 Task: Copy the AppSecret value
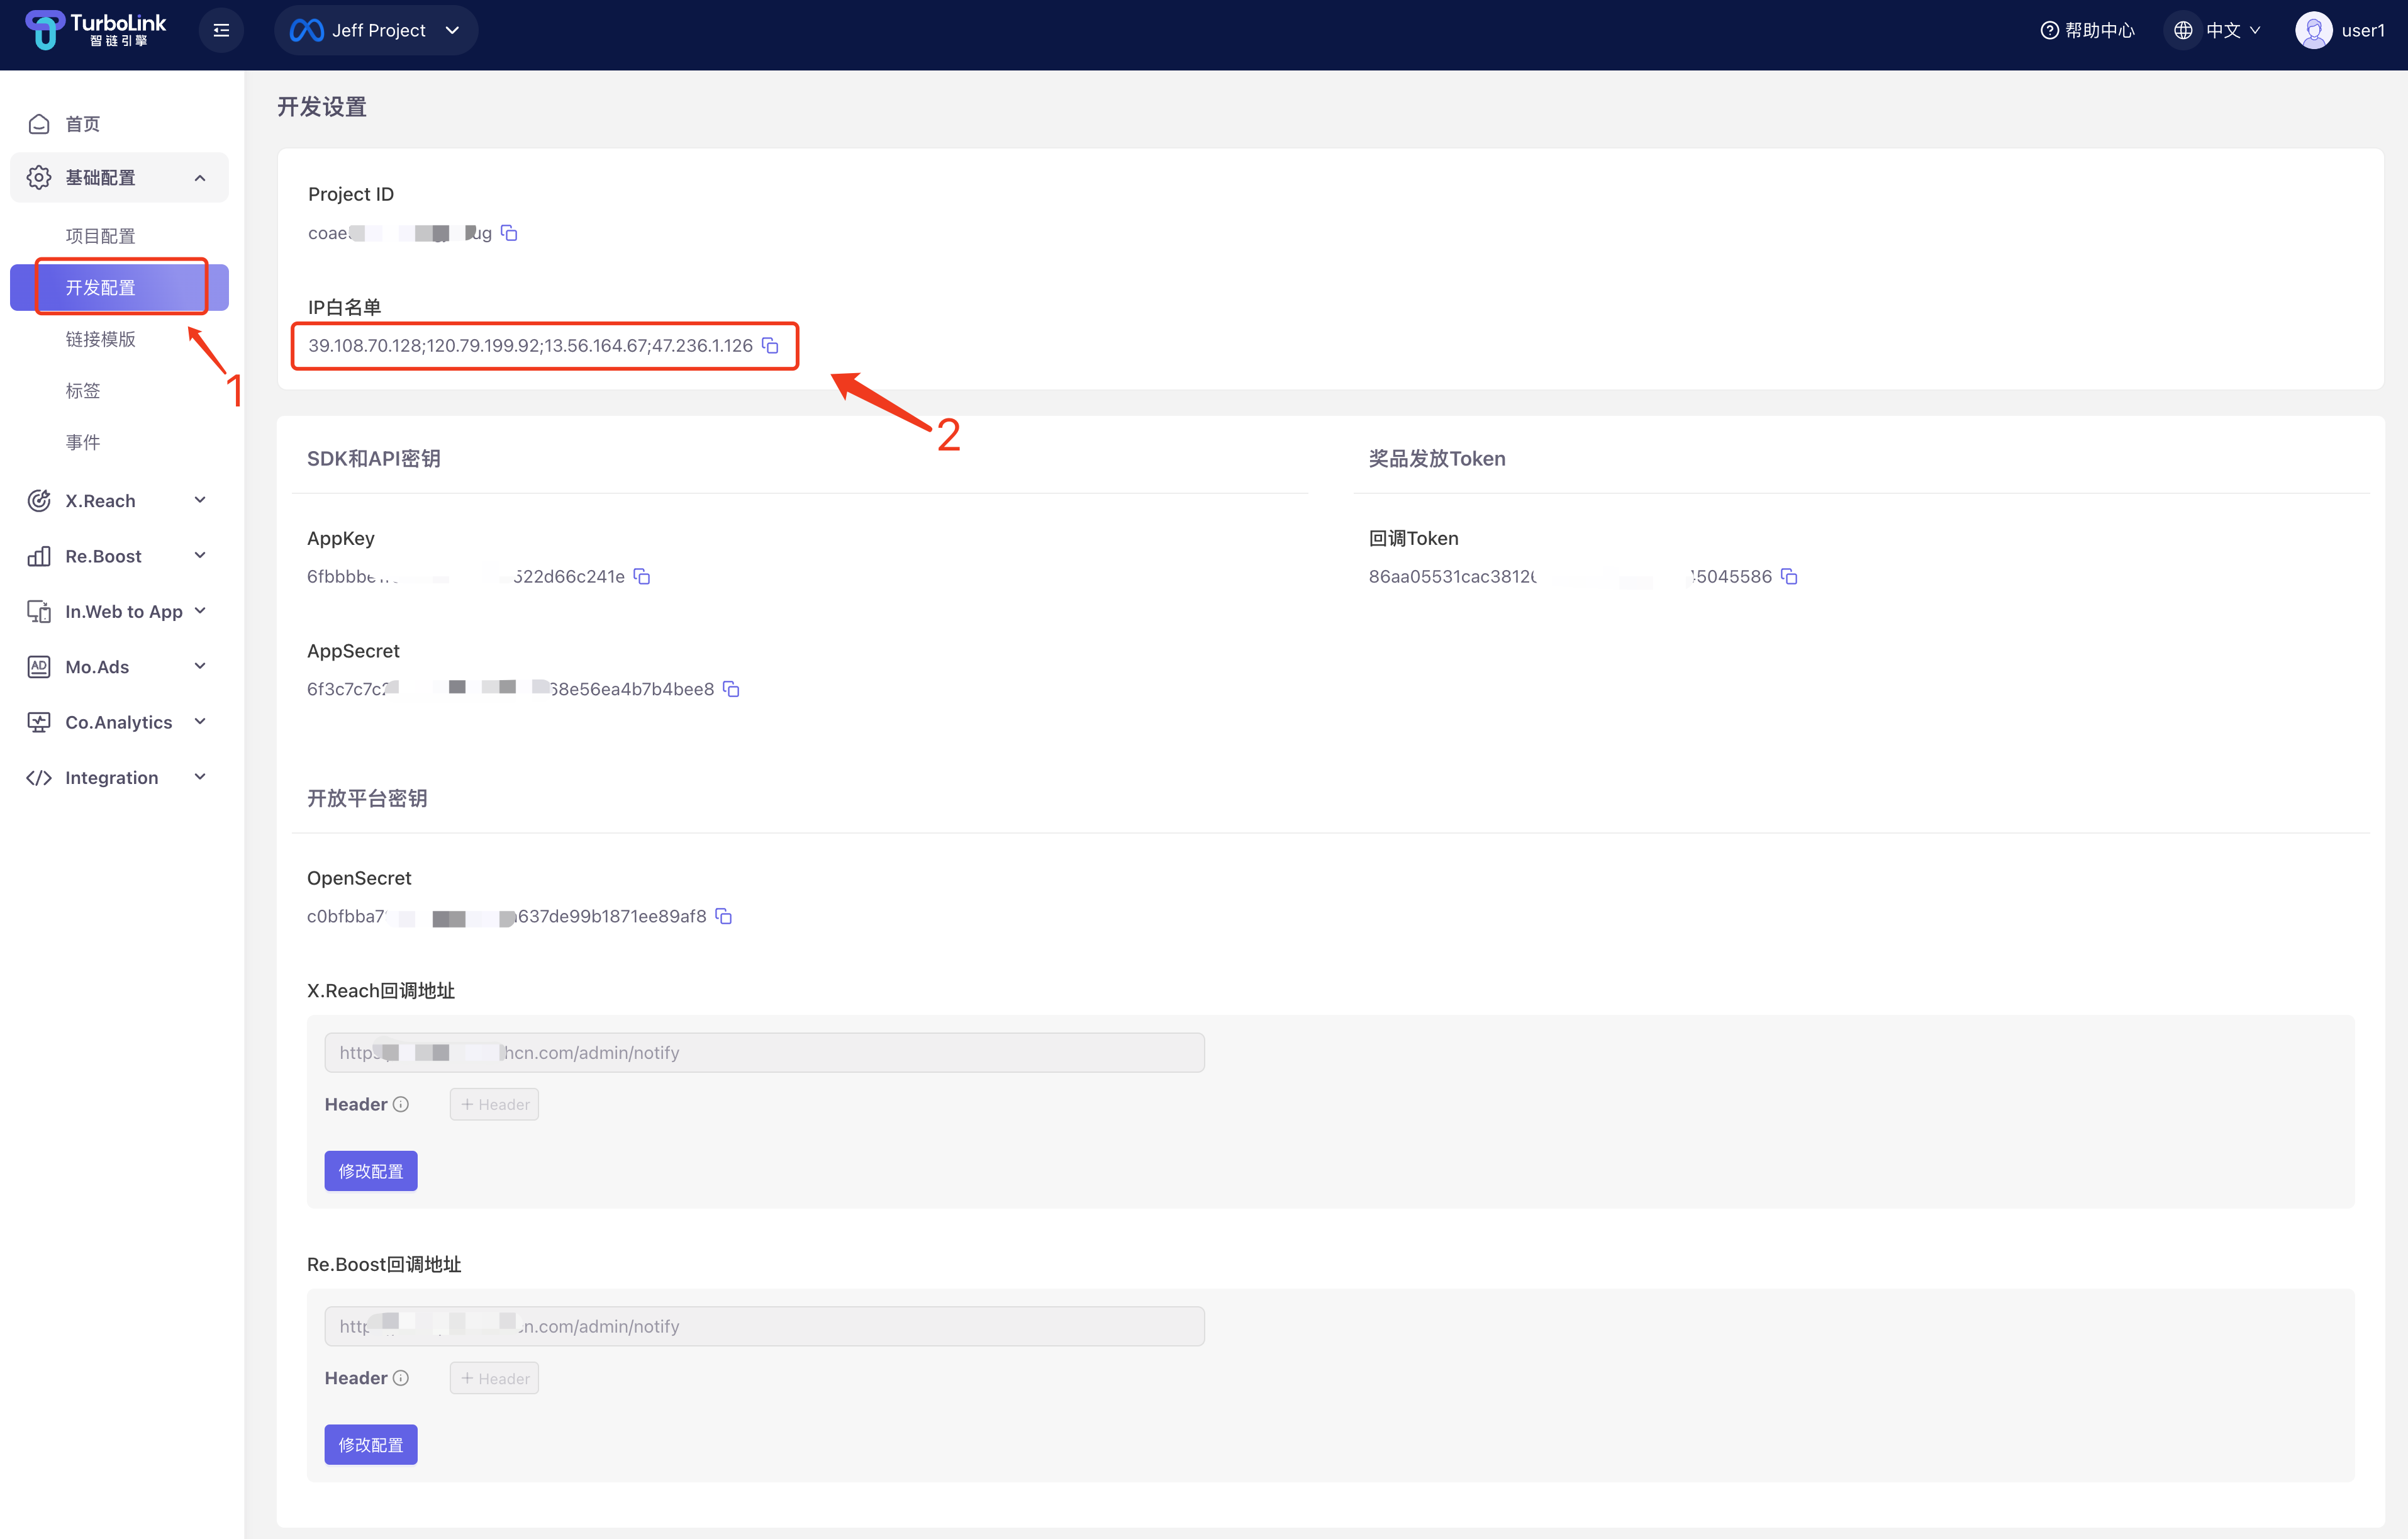[731, 689]
